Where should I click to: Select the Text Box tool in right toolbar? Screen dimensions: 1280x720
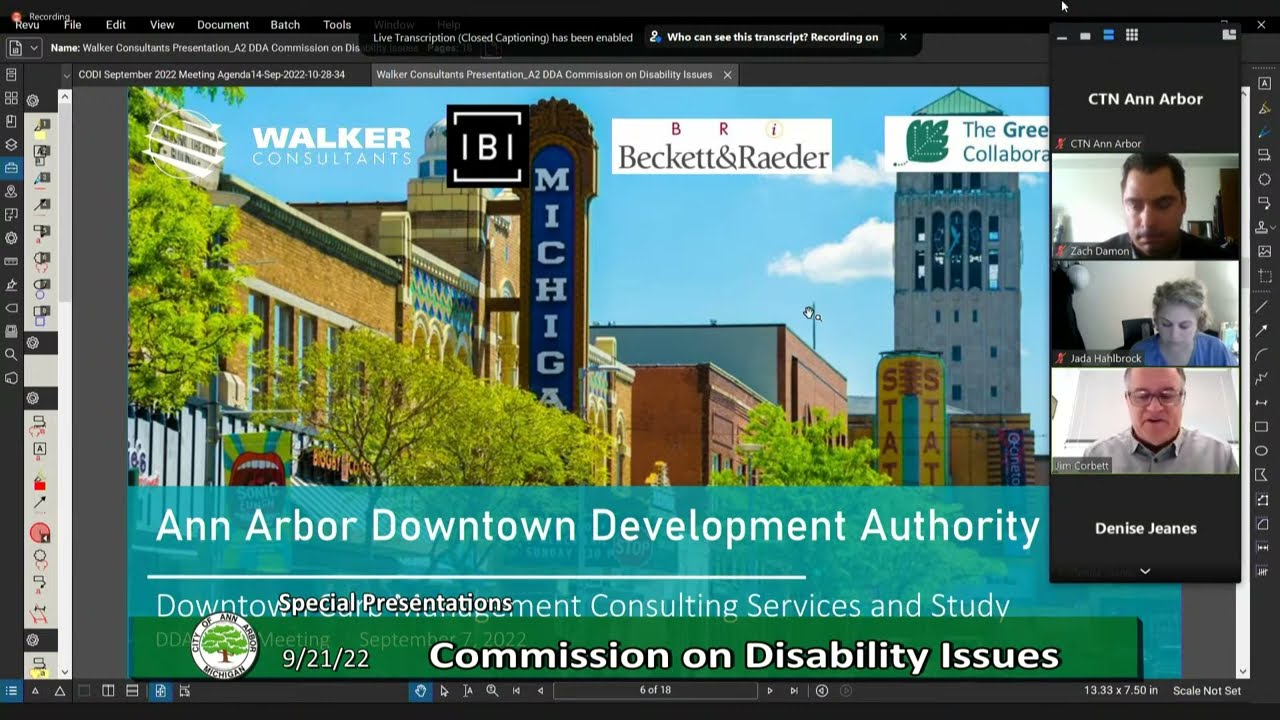click(1264, 83)
